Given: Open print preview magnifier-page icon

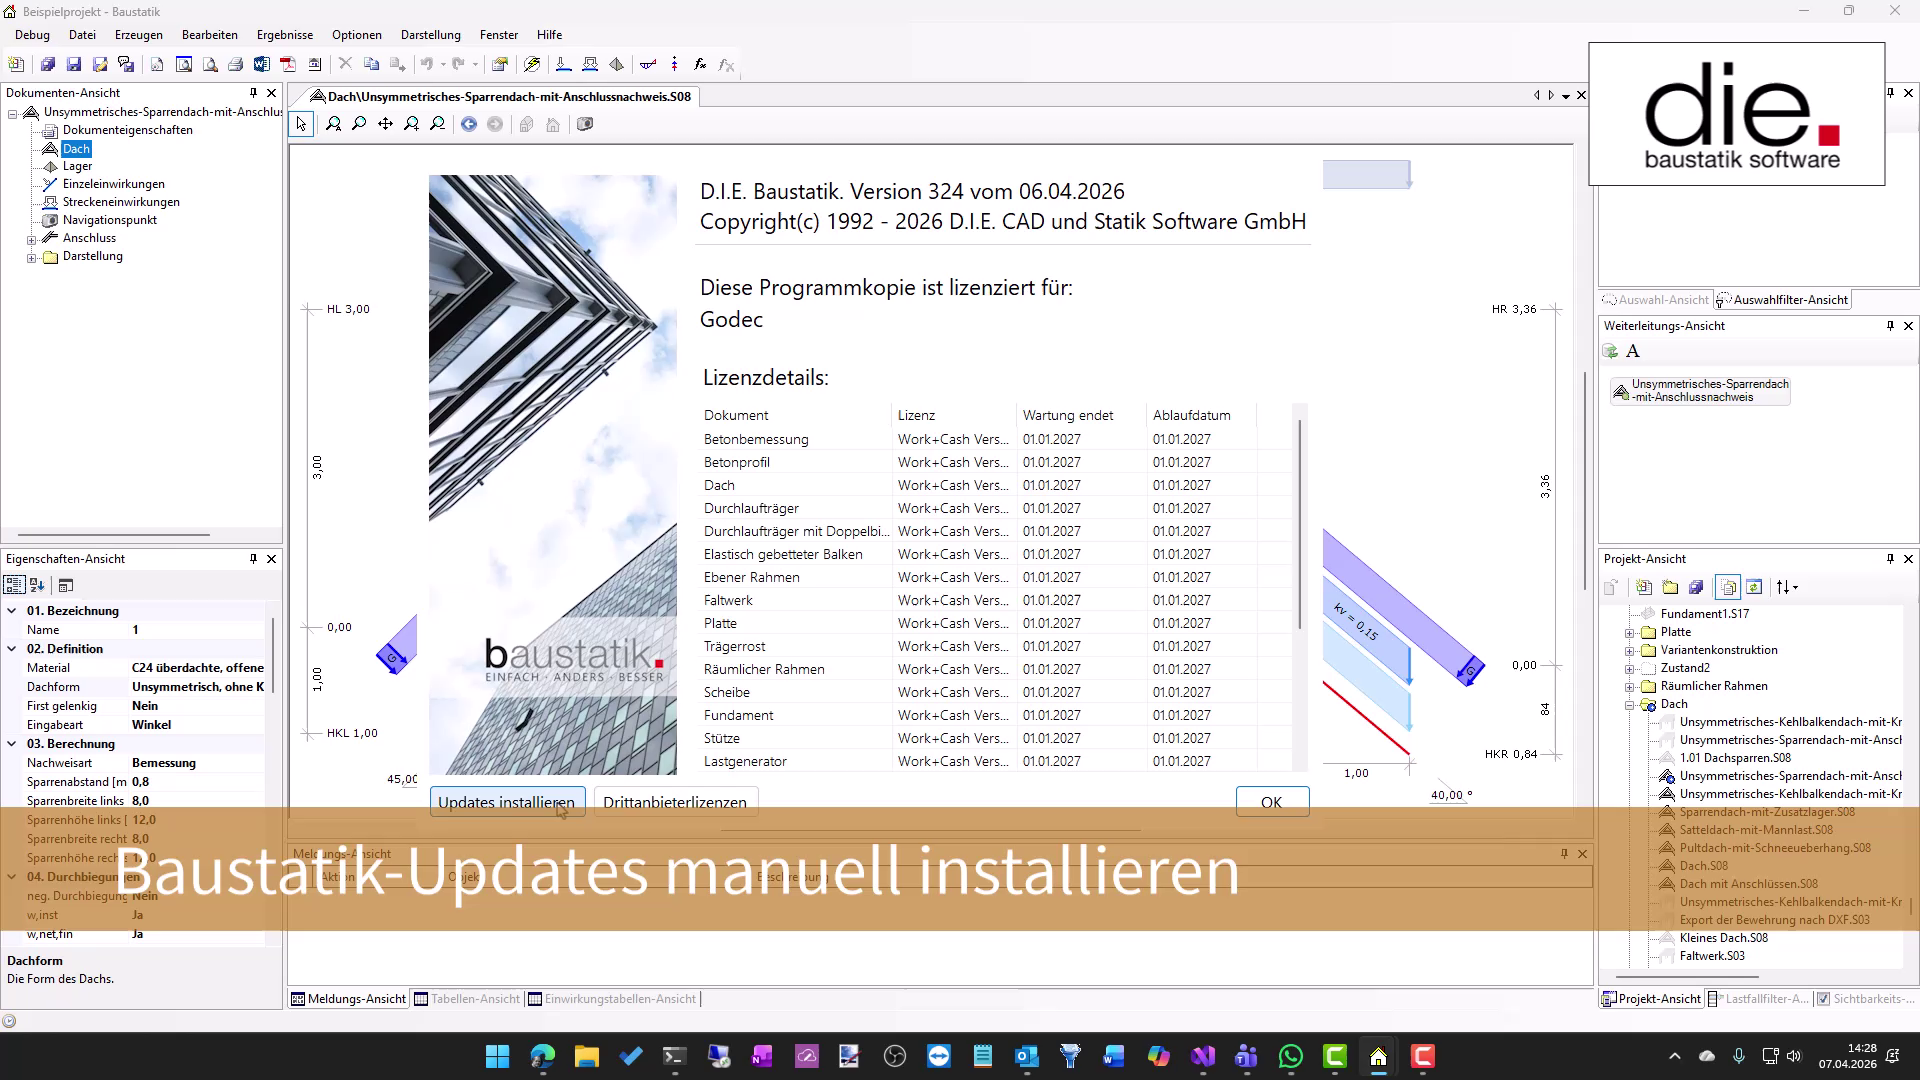Looking at the screenshot, I should [210, 64].
